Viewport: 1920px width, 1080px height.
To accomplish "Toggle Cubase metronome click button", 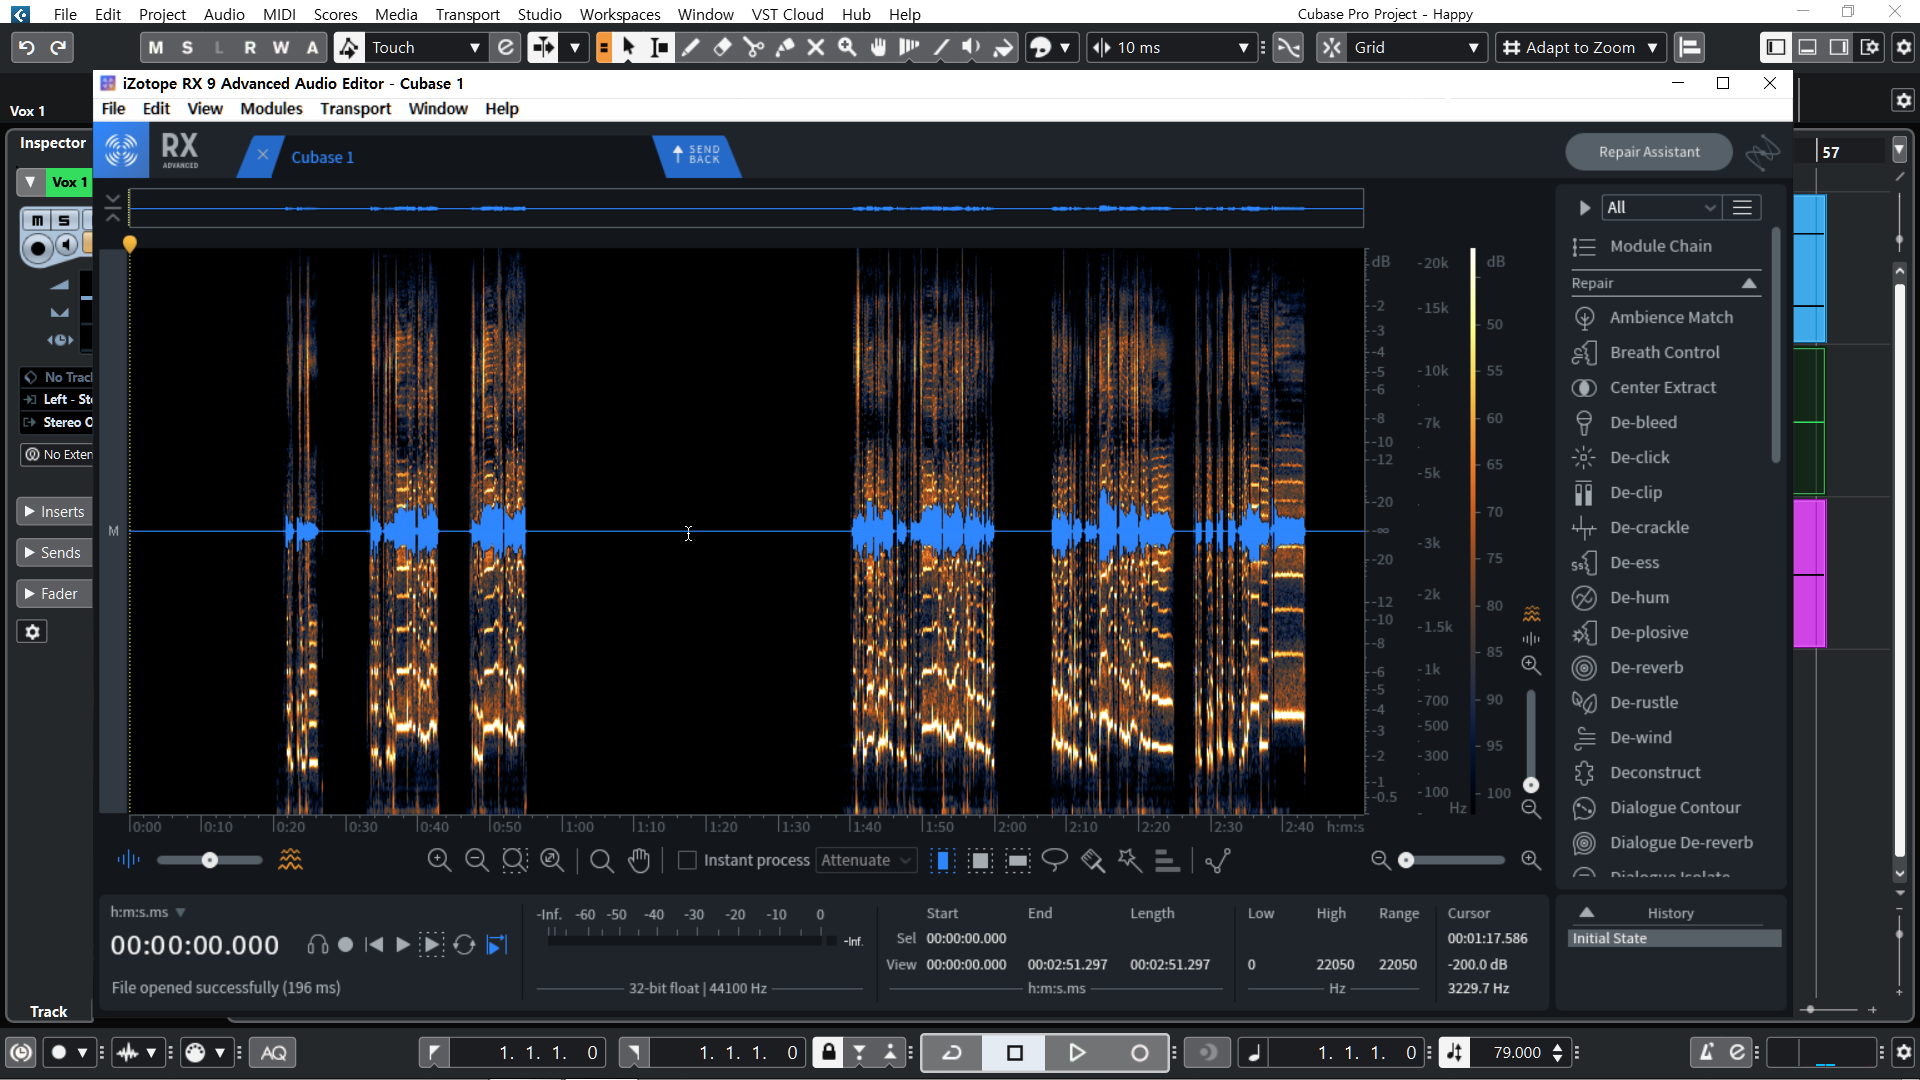I will [1706, 1052].
